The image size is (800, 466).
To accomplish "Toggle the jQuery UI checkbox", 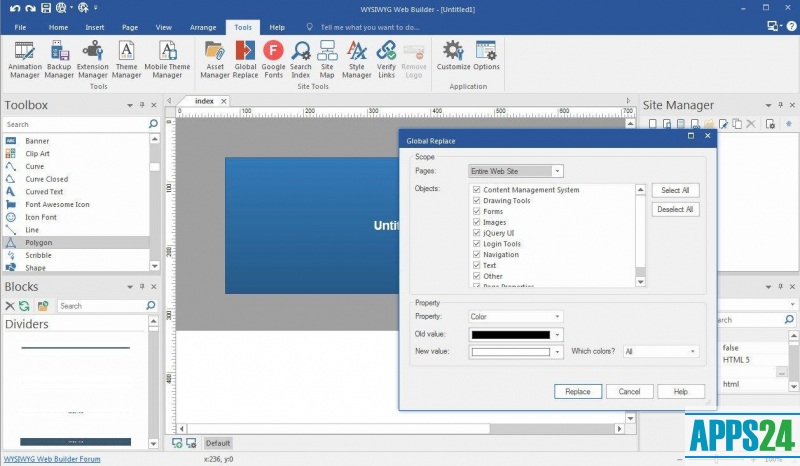I will point(476,233).
